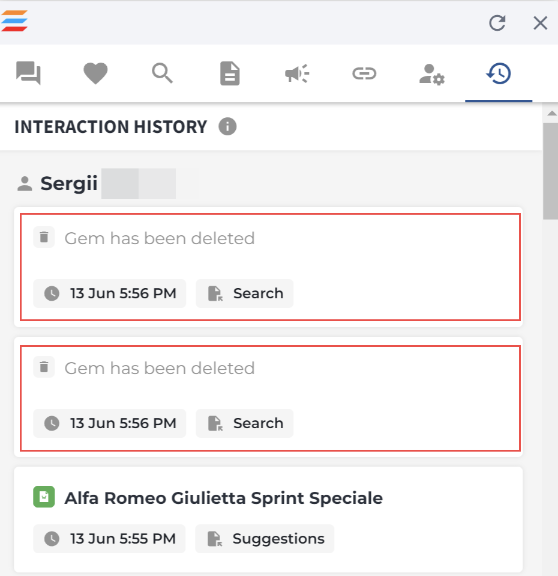Image resolution: width=558 pixels, height=576 pixels.
Task: Click the green gem icon beside Alfa Romeo
Action: tap(44, 497)
